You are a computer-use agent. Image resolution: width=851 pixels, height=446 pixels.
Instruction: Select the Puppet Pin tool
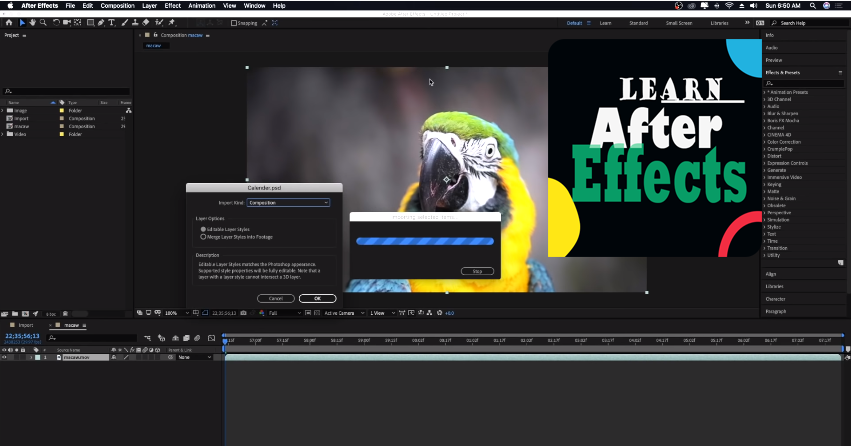coord(172,22)
